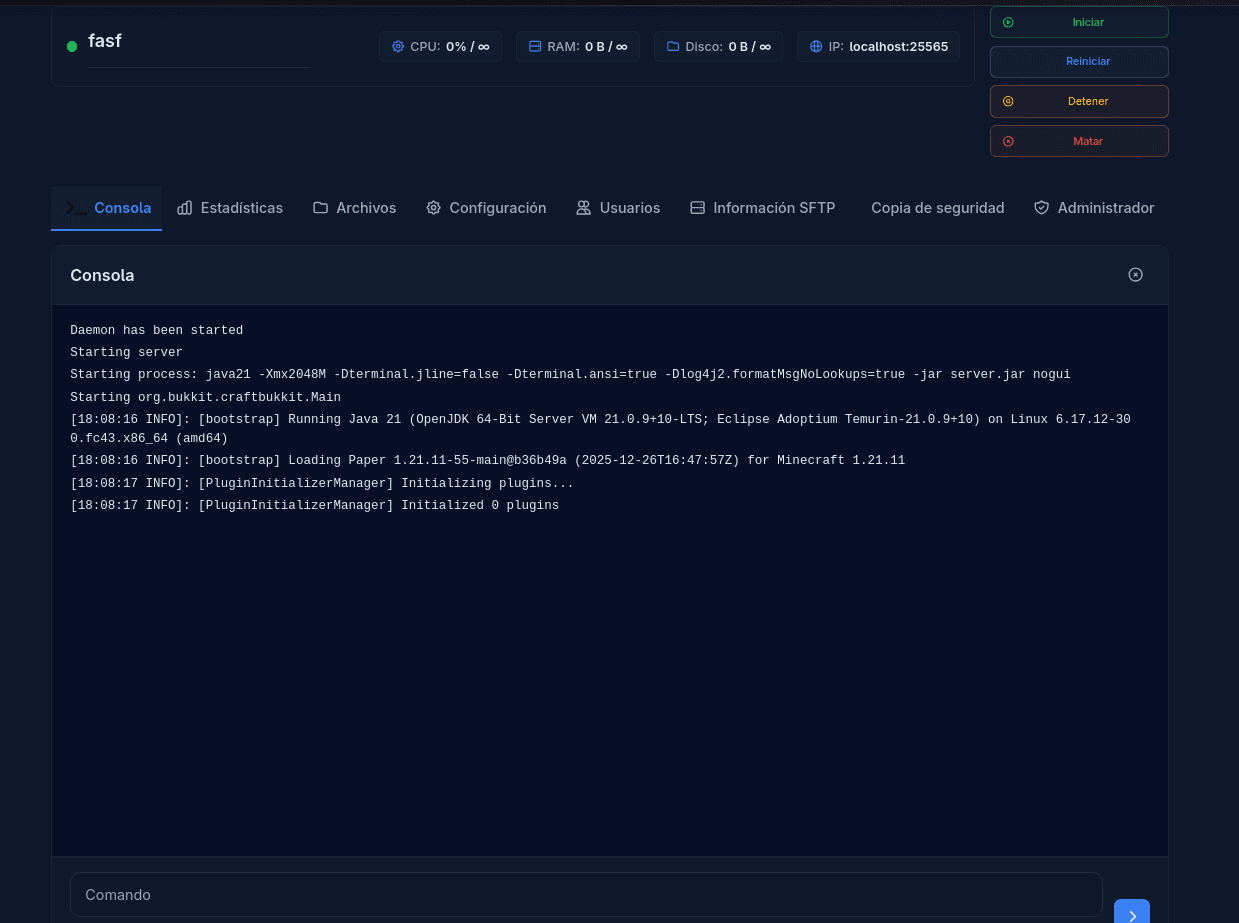Send the command using the arrow button
1239x923 pixels.
1131,913
